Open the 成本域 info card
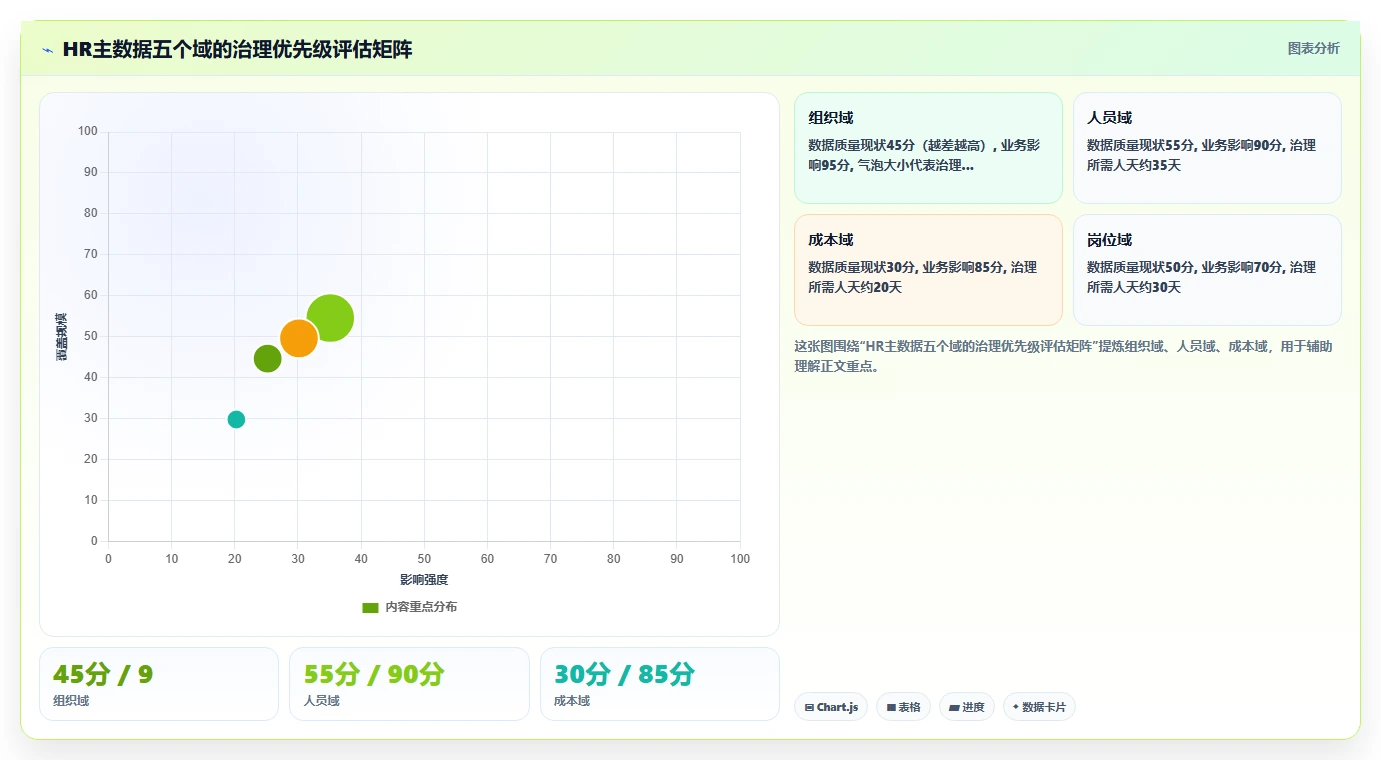 [x=928, y=270]
